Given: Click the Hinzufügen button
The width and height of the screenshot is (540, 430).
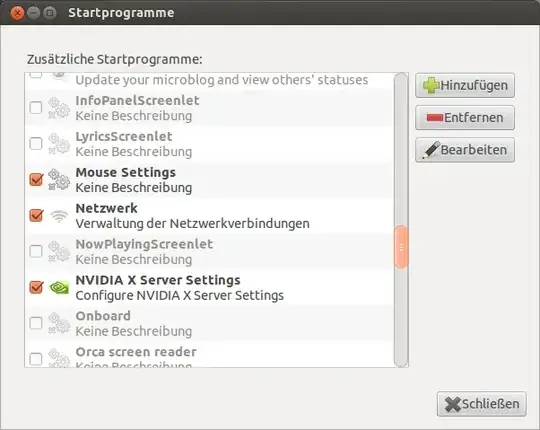Looking at the screenshot, I should point(465,85).
